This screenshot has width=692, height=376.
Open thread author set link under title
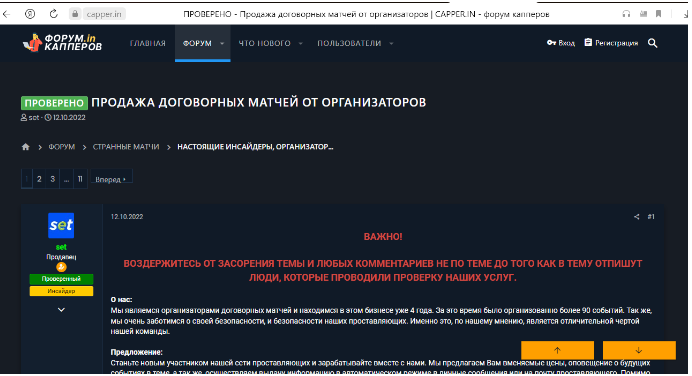[x=34, y=117]
